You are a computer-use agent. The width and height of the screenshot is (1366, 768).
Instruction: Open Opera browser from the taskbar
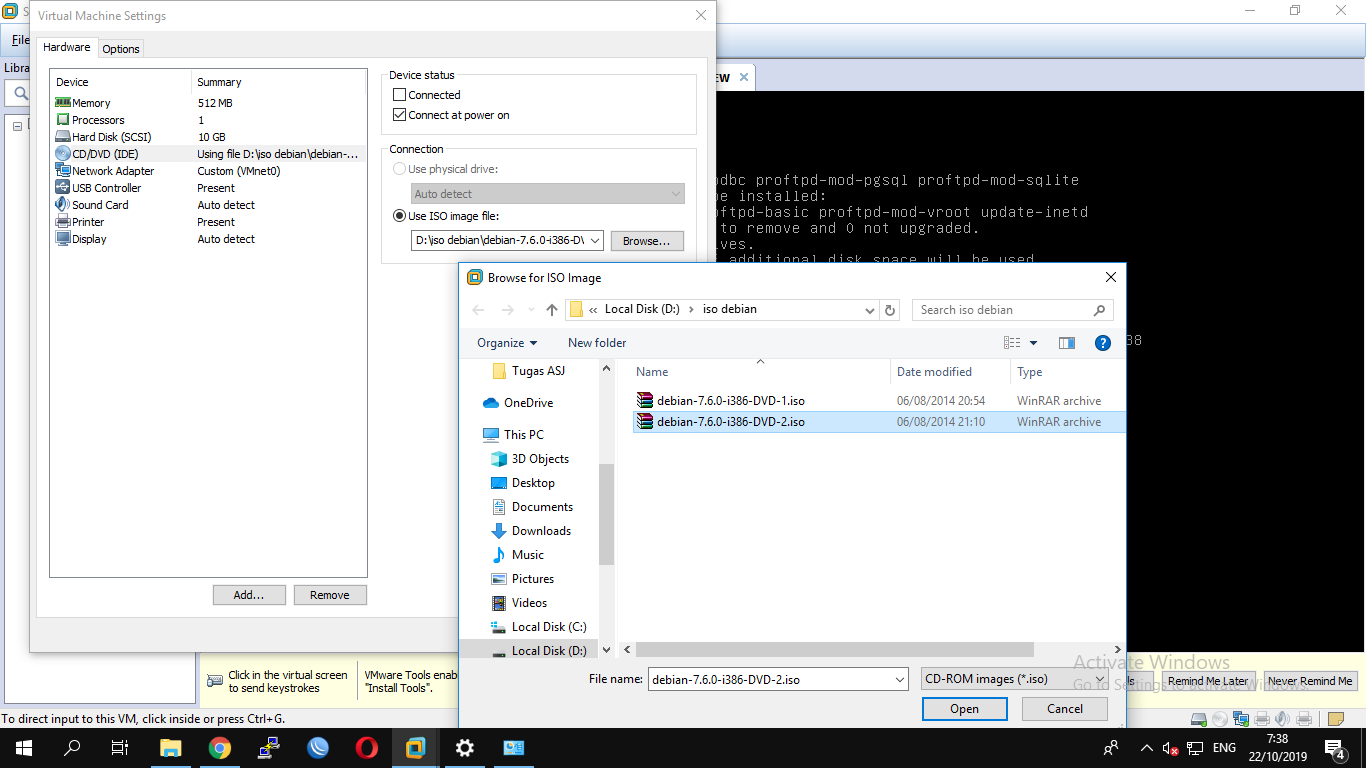coord(366,748)
